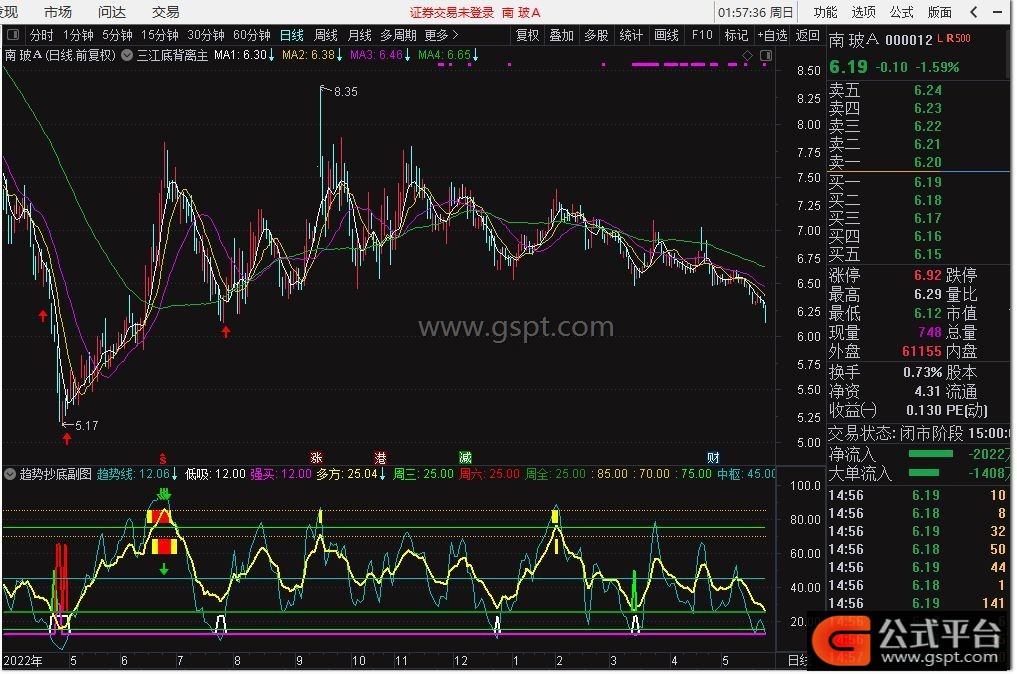Image resolution: width=1017 pixels, height=674 pixels.
Task: Switch to 30分钟 period
Action: tap(206, 35)
